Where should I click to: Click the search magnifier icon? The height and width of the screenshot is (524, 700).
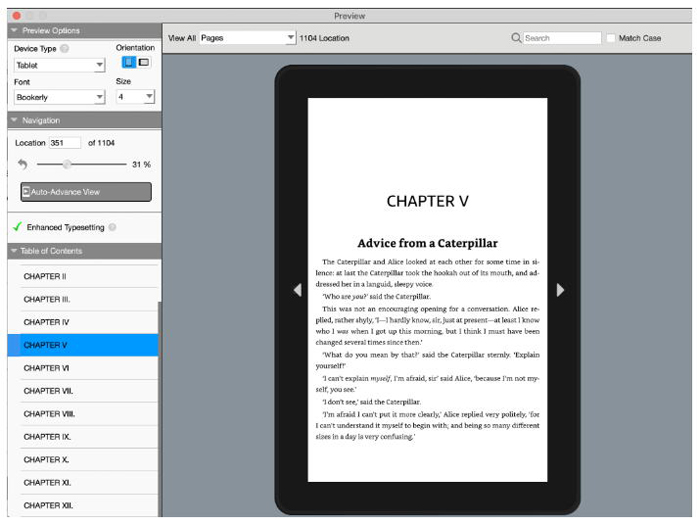click(x=516, y=38)
